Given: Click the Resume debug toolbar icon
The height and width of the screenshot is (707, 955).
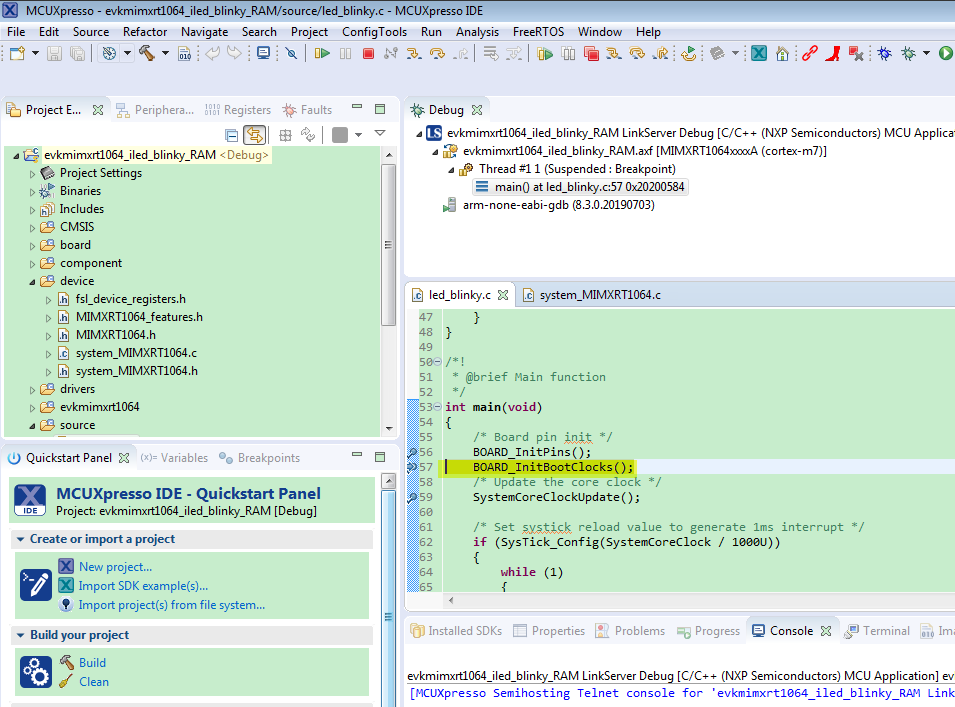Looking at the screenshot, I should click(x=322, y=53).
